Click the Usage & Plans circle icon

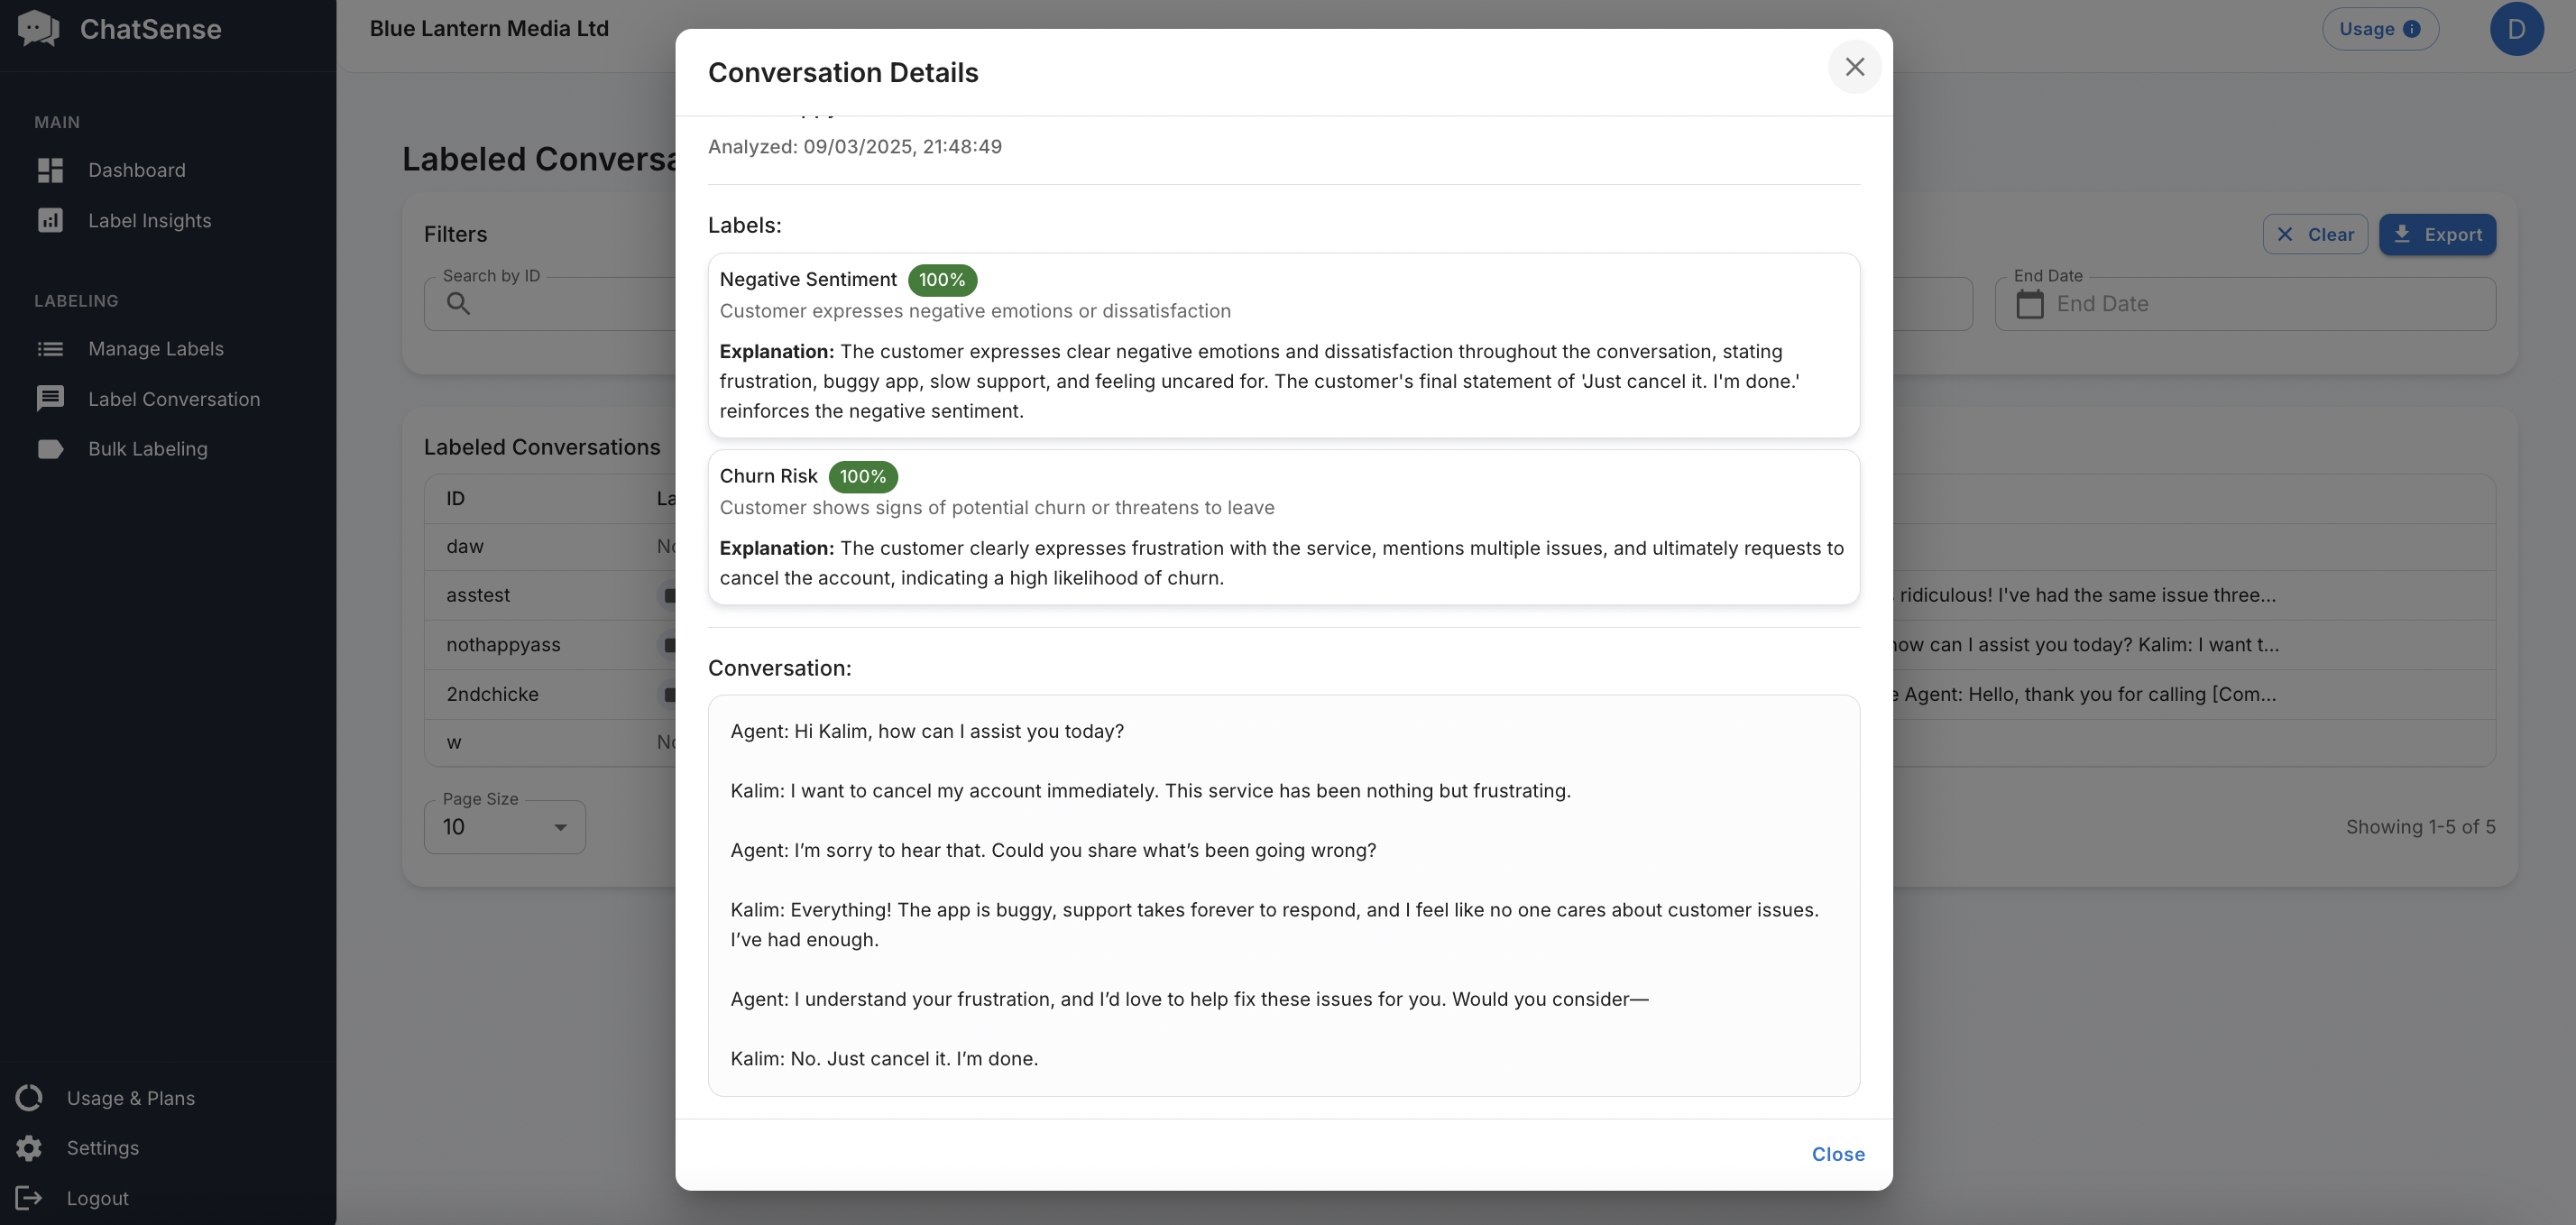point(29,1098)
